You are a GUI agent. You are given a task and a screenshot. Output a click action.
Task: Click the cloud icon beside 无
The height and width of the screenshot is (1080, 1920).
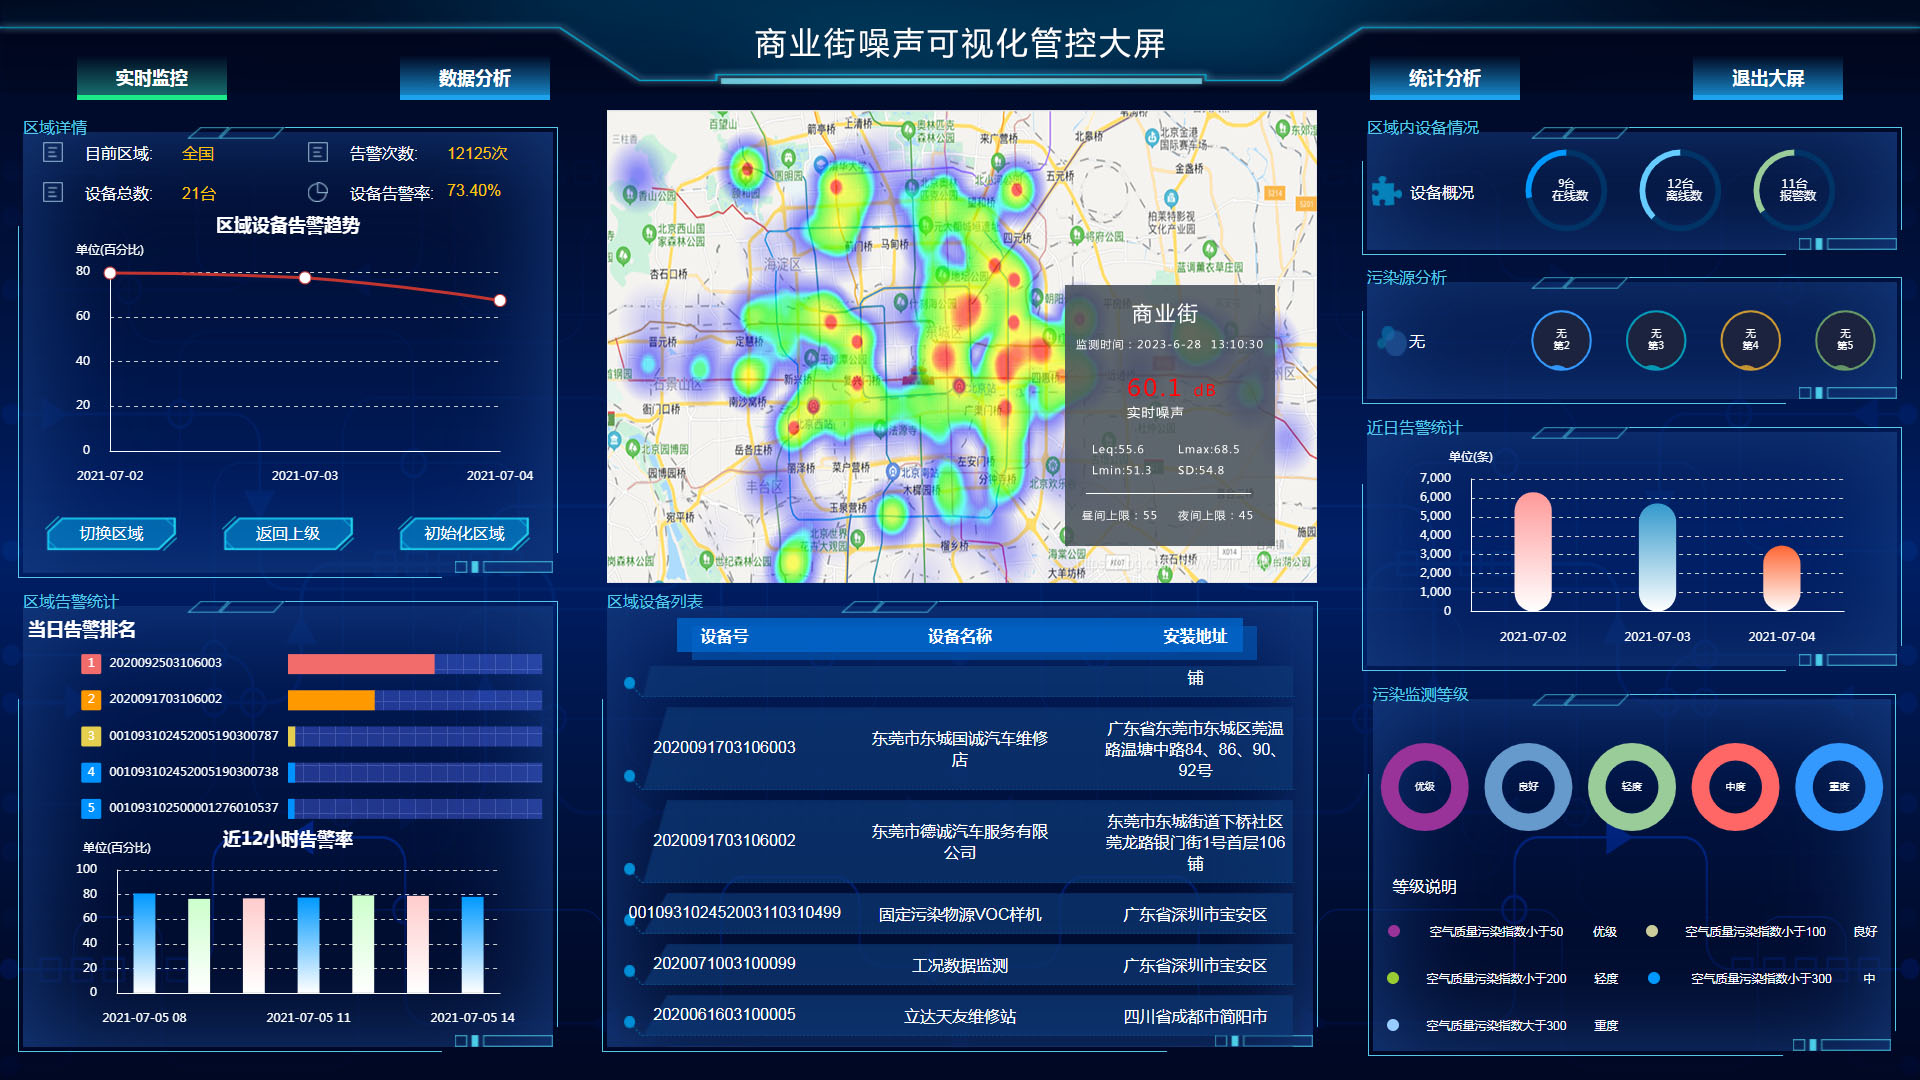coord(1391,341)
